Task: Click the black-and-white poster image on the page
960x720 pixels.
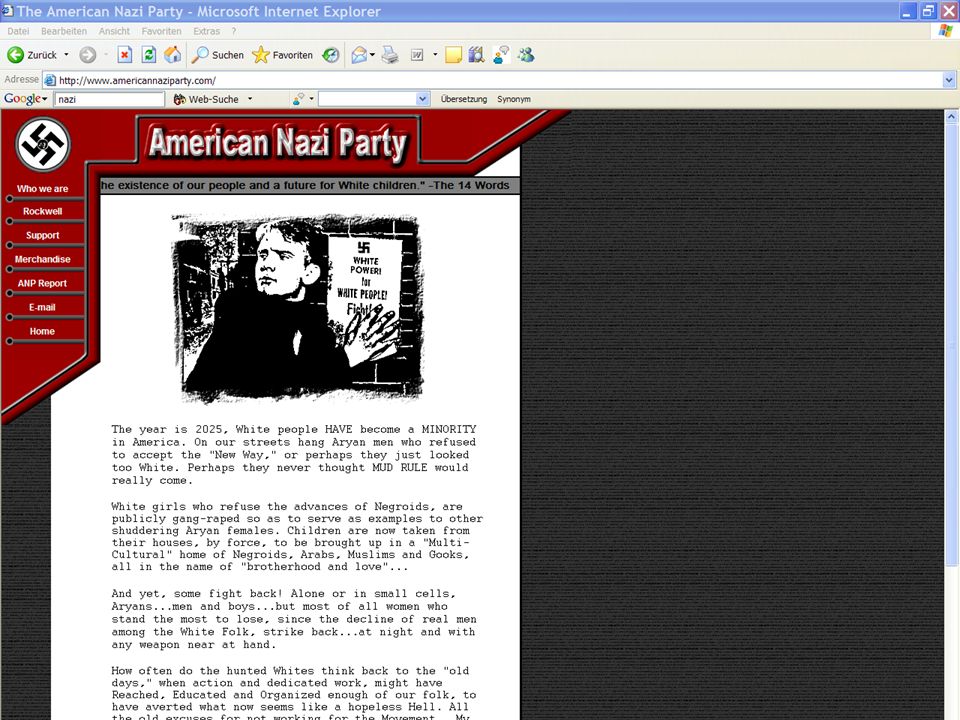Action: click(298, 308)
